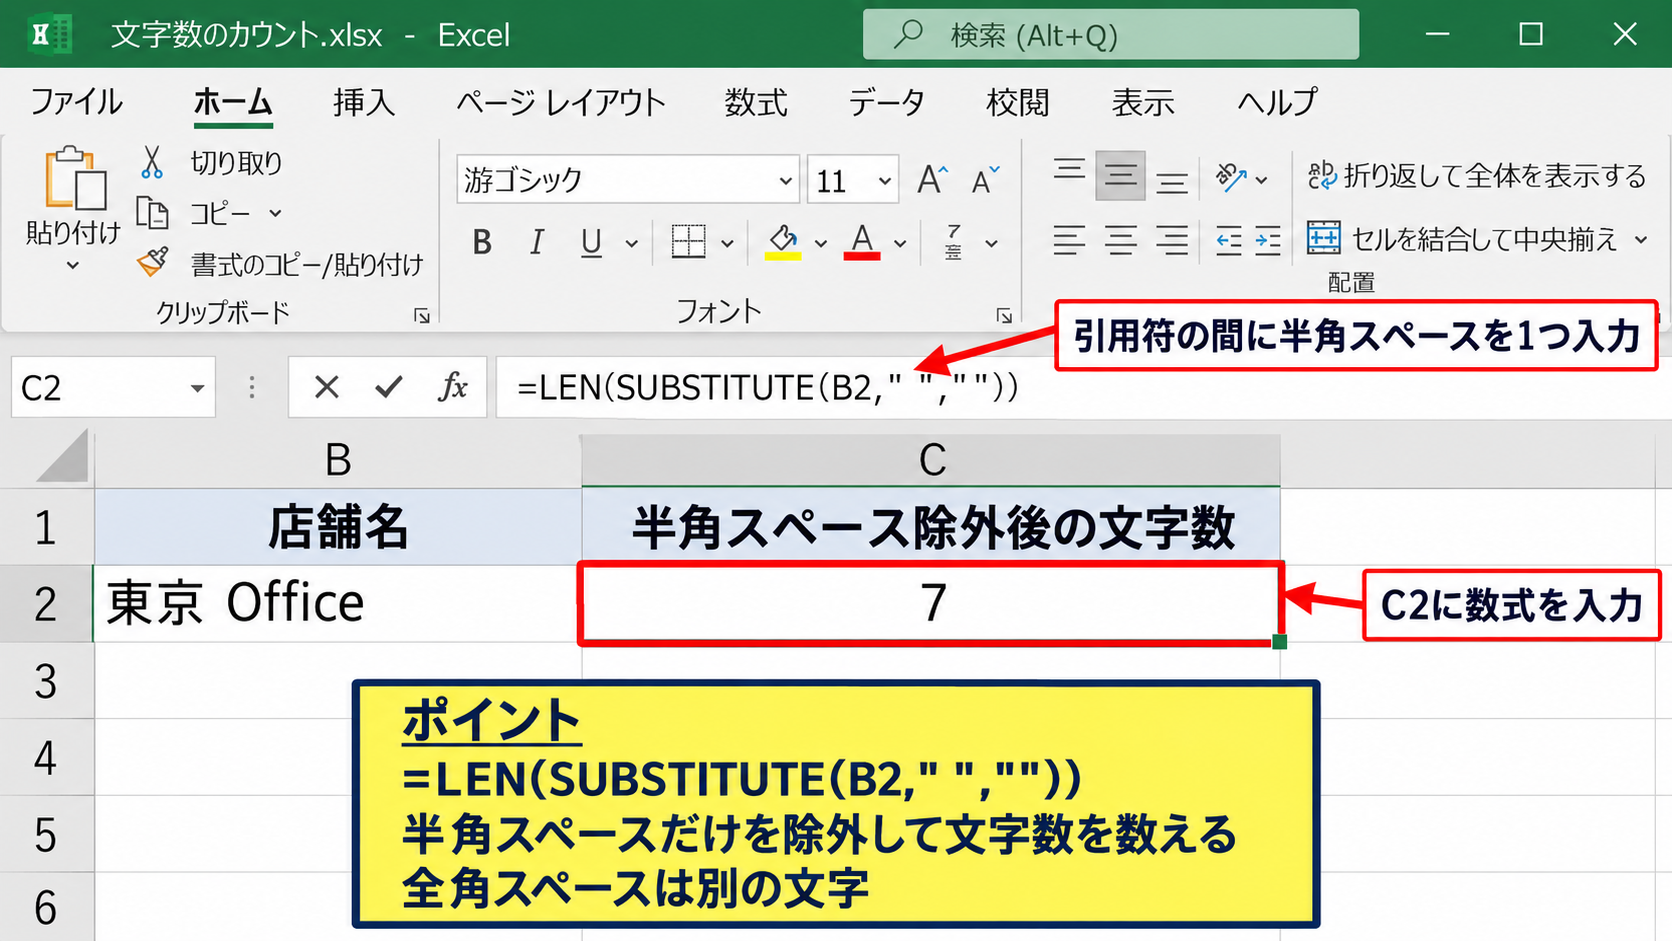Align text right icon
1672x941 pixels.
(1172, 240)
